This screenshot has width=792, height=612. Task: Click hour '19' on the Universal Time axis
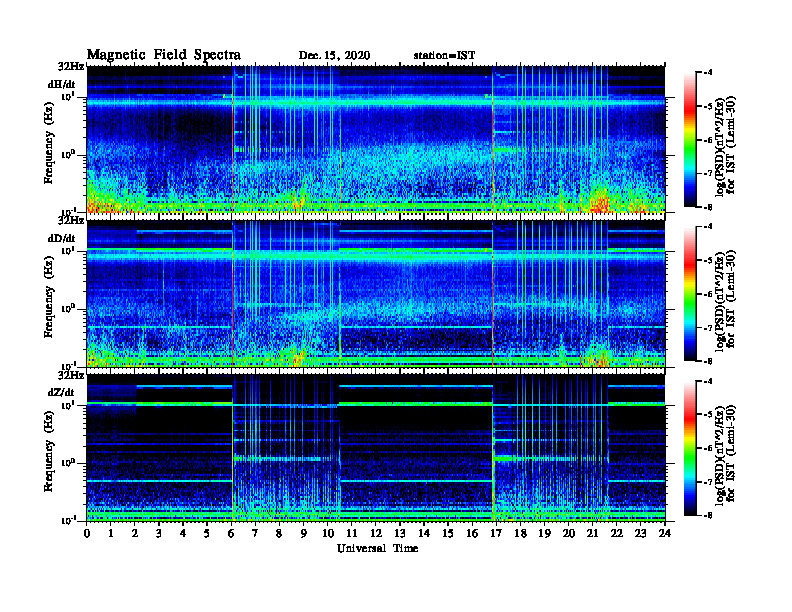[x=544, y=533]
